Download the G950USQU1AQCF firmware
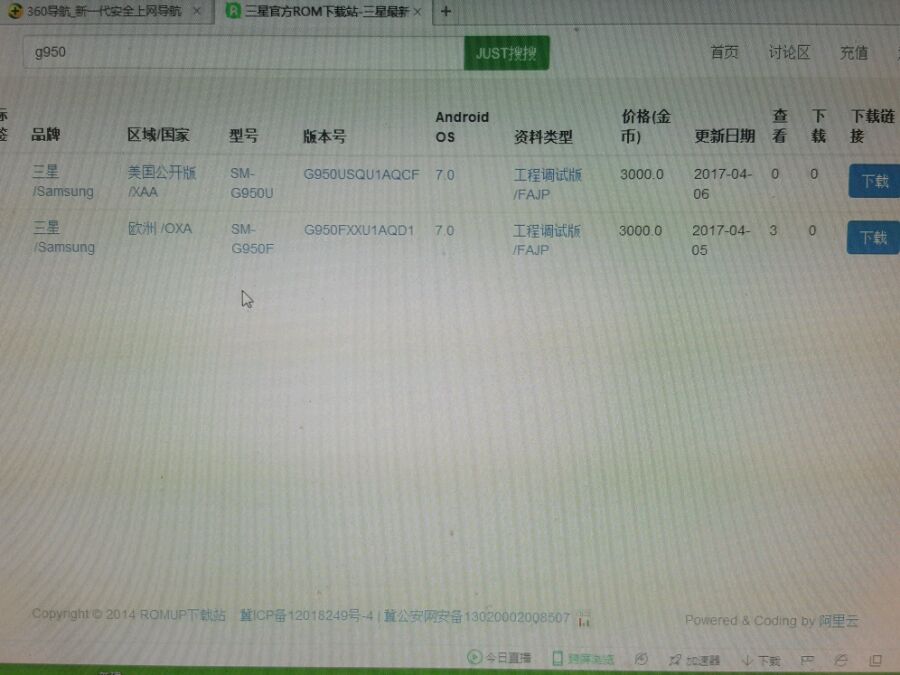The image size is (900, 675). 874,181
